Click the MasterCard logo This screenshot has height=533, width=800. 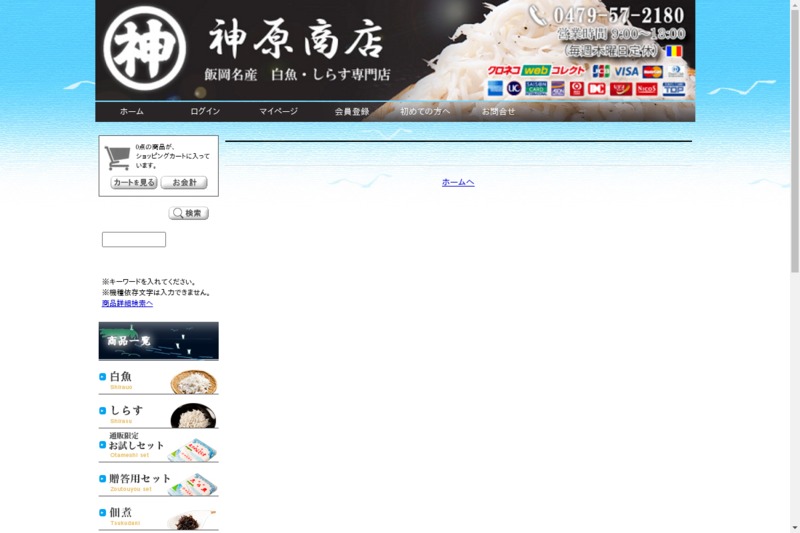coord(652,71)
